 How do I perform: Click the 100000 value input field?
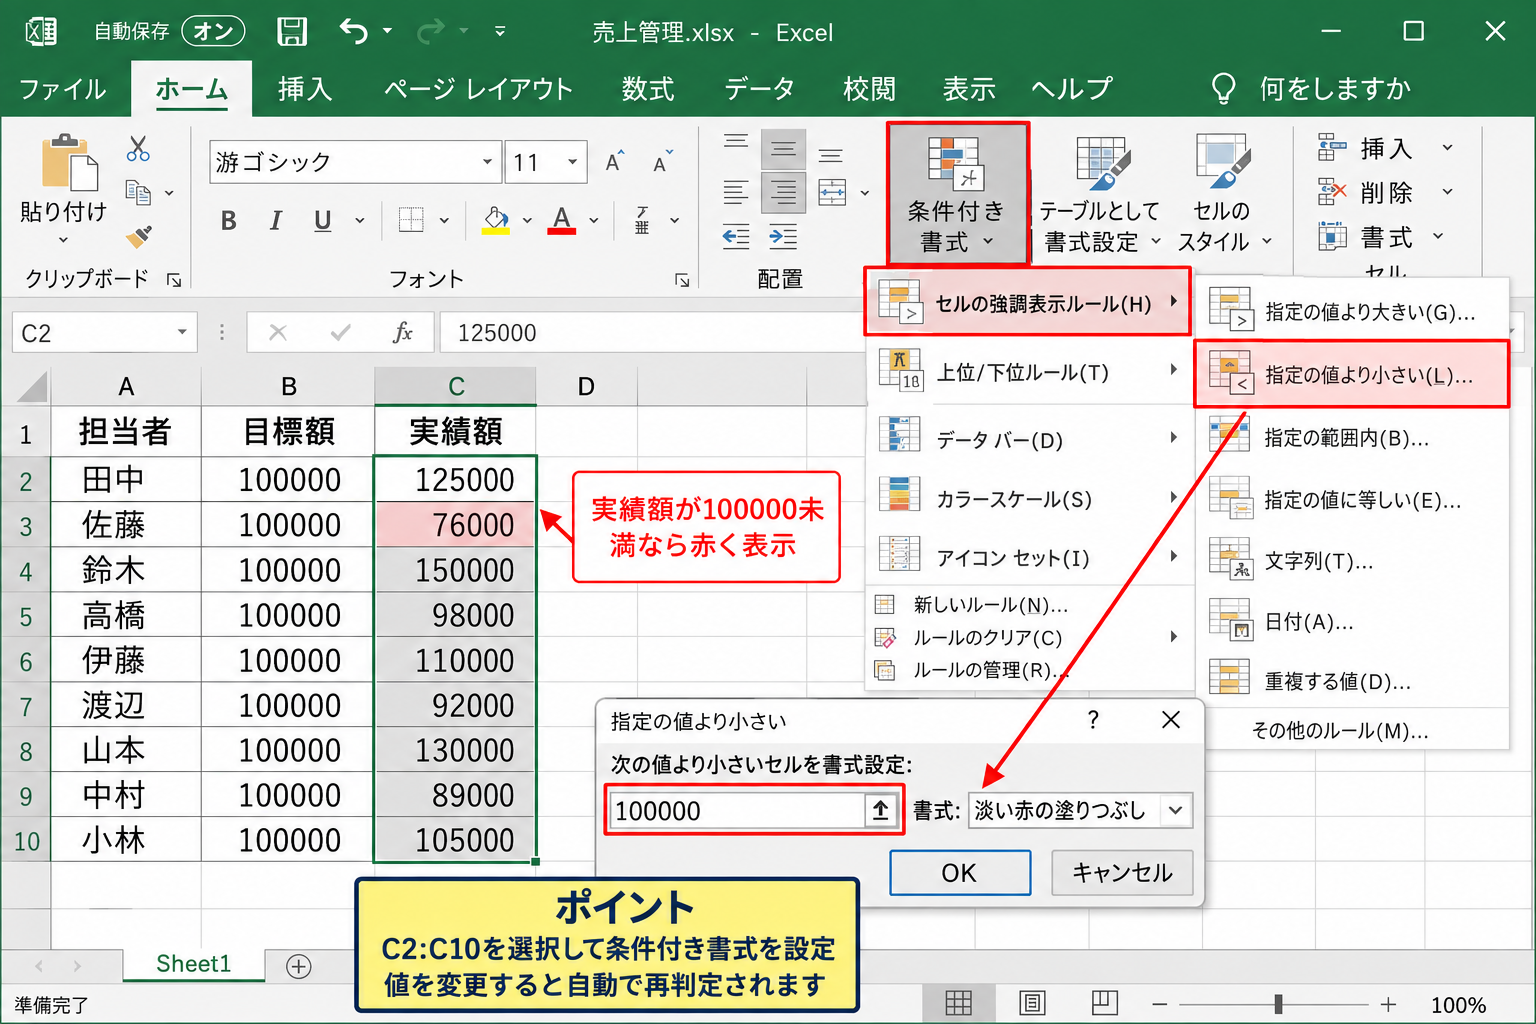click(x=736, y=810)
